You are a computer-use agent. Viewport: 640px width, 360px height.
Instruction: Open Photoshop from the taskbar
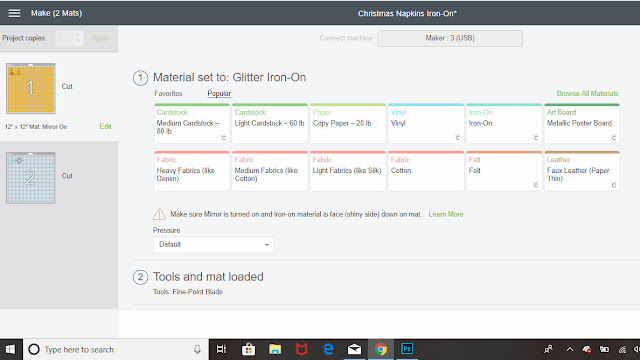coord(407,349)
